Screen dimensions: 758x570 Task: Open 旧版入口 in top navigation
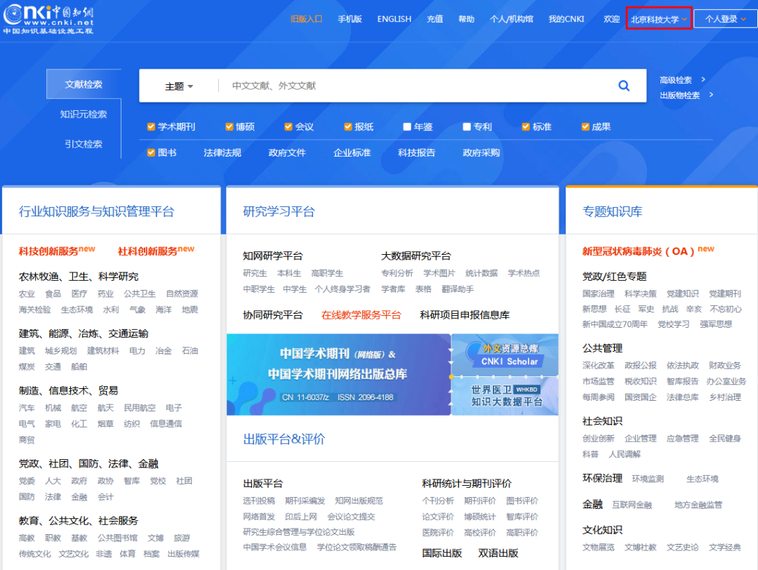pos(306,19)
